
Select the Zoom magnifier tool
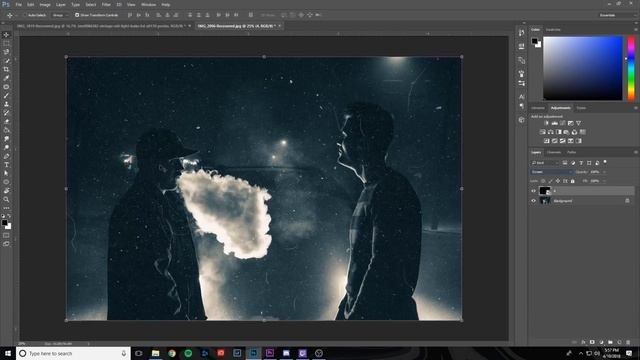tap(6, 200)
